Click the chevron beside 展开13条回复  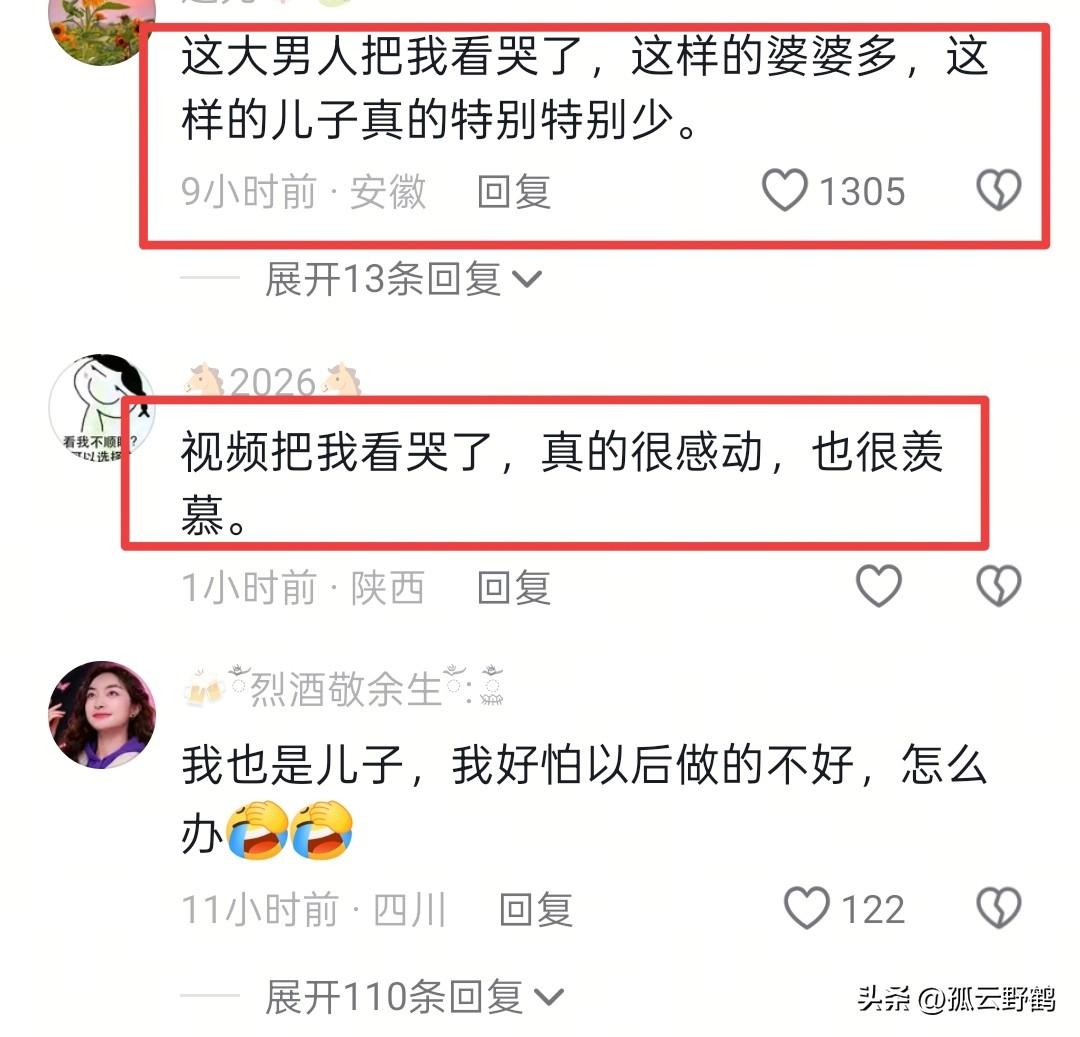click(x=528, y=280)
